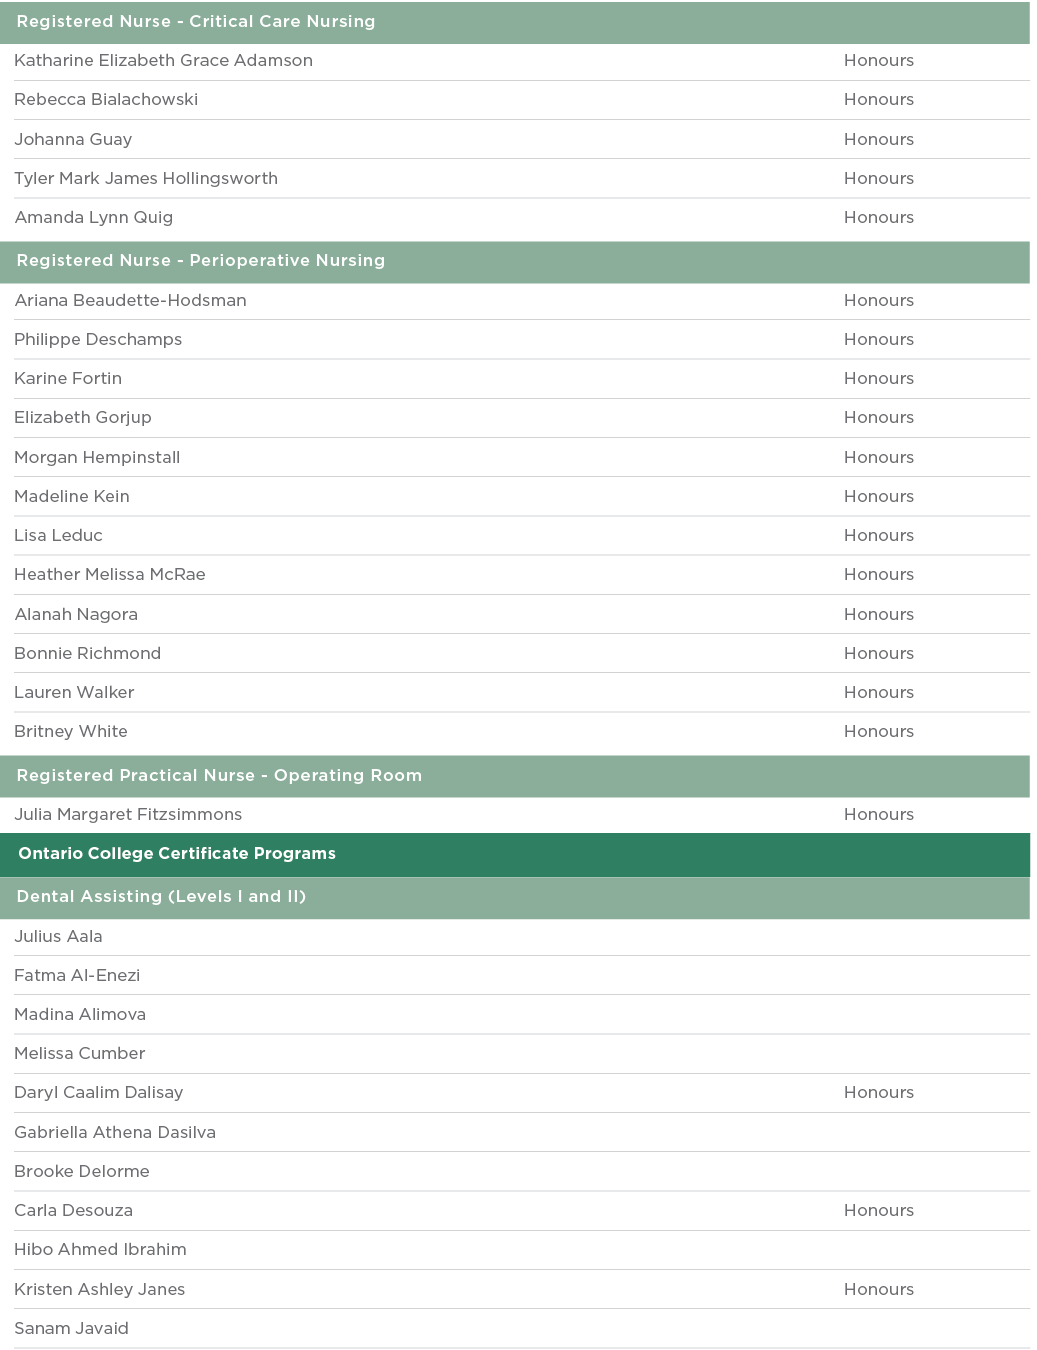This screenshot has width=1037, height=1350.
Task: Select the Registered Nurse - Perioperative Nursing heading
Action: [x=201, y=261]
